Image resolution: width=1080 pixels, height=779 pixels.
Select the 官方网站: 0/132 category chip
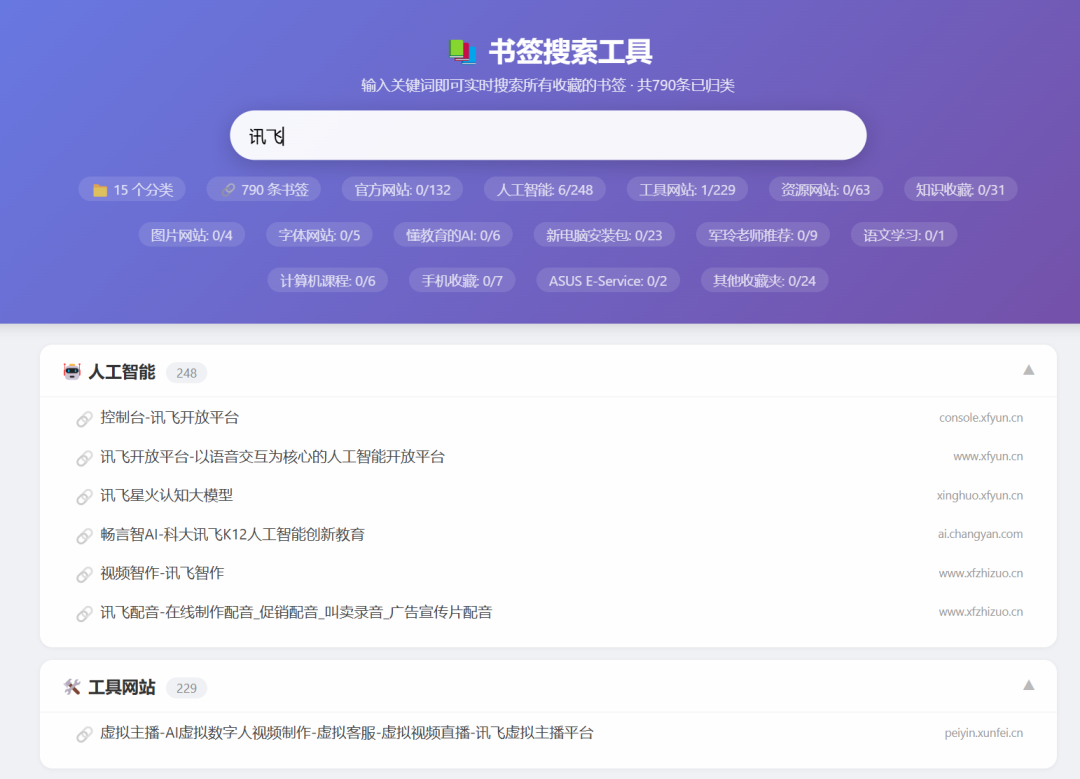(402, 189)
